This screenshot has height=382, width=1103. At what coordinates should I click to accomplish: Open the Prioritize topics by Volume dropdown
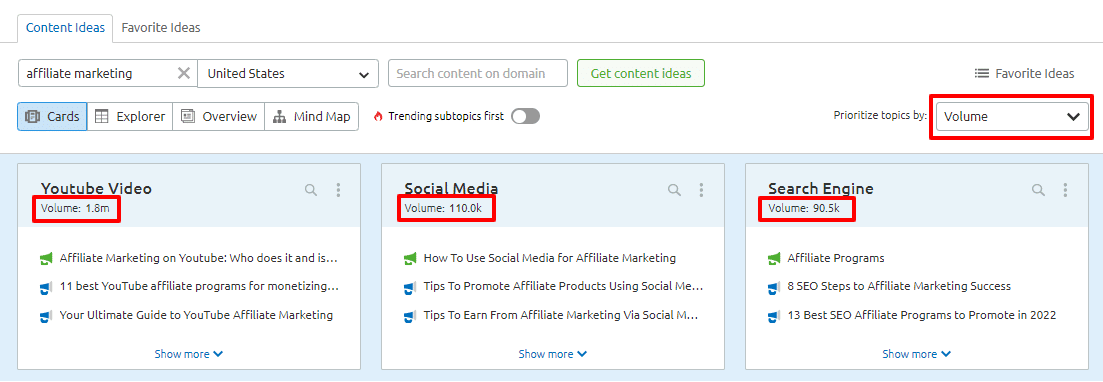pyautogui.click(x=1012, y=117)
